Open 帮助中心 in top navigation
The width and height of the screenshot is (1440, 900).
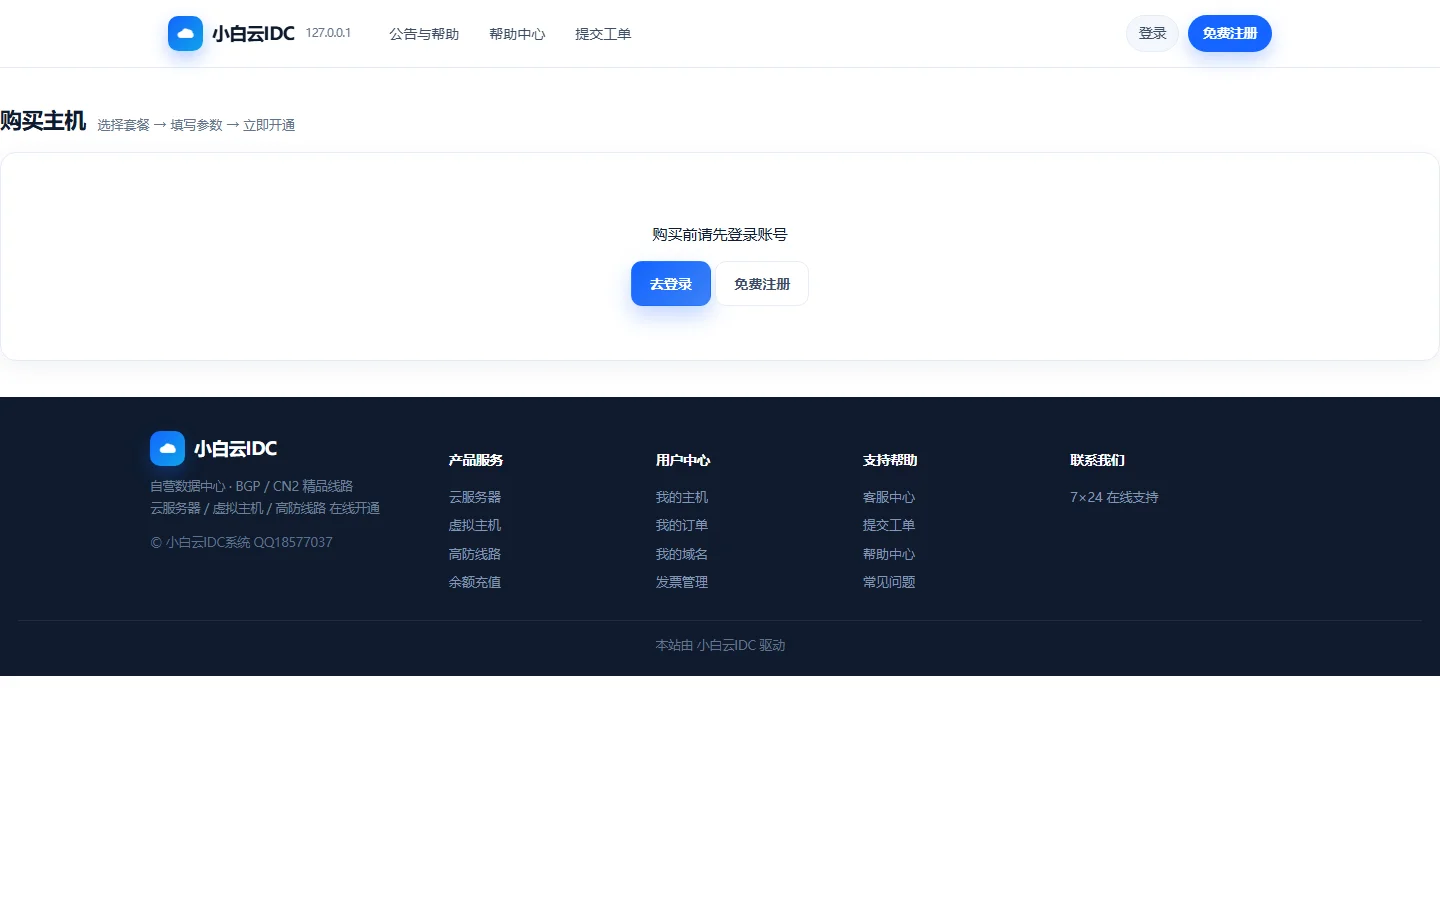point(517,34)
